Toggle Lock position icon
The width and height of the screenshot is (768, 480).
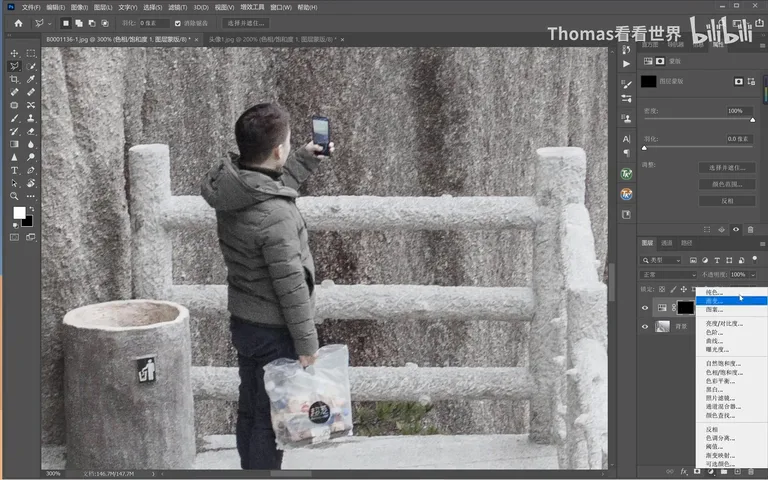pyautogui.click(x=684, y=289)
